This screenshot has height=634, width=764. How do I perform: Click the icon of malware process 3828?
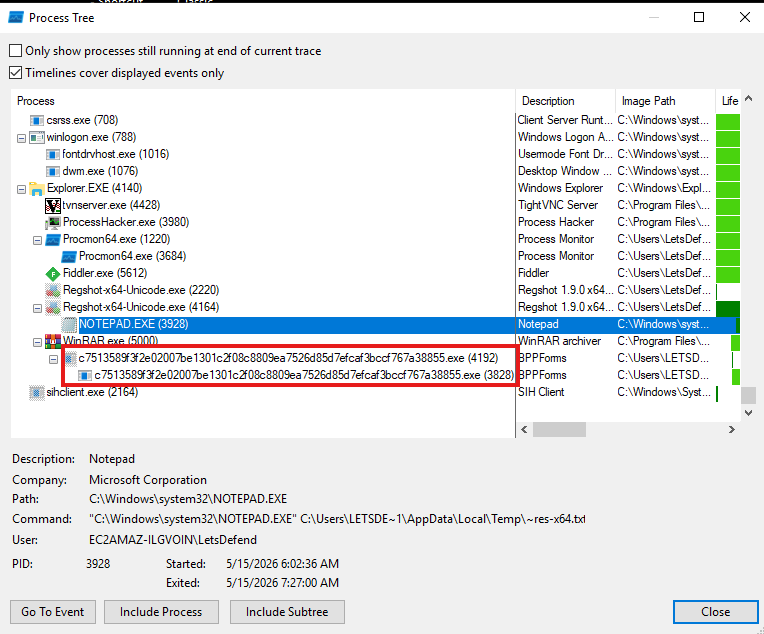coord(85,376)
